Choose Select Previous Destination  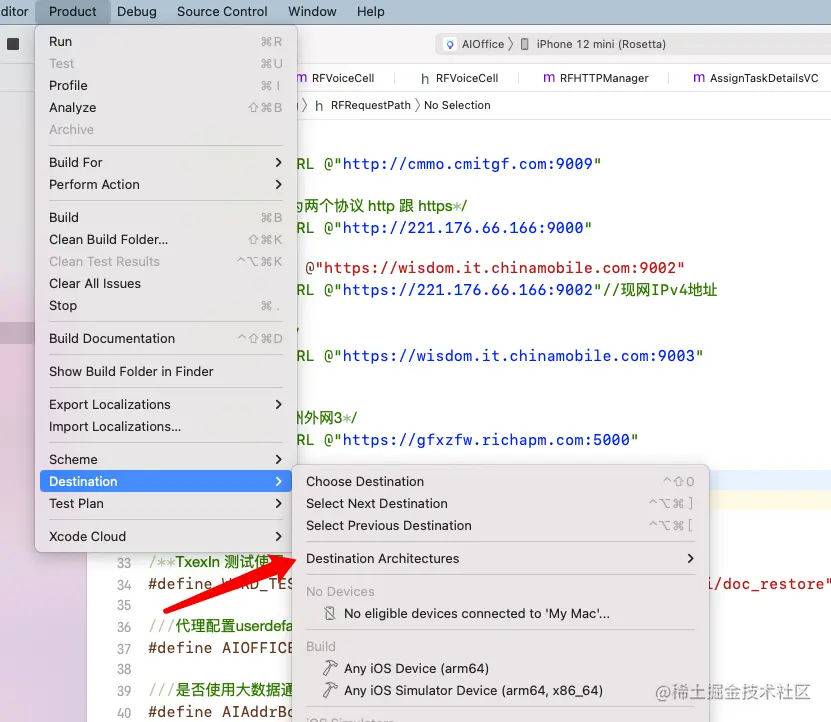pos(500,526)
